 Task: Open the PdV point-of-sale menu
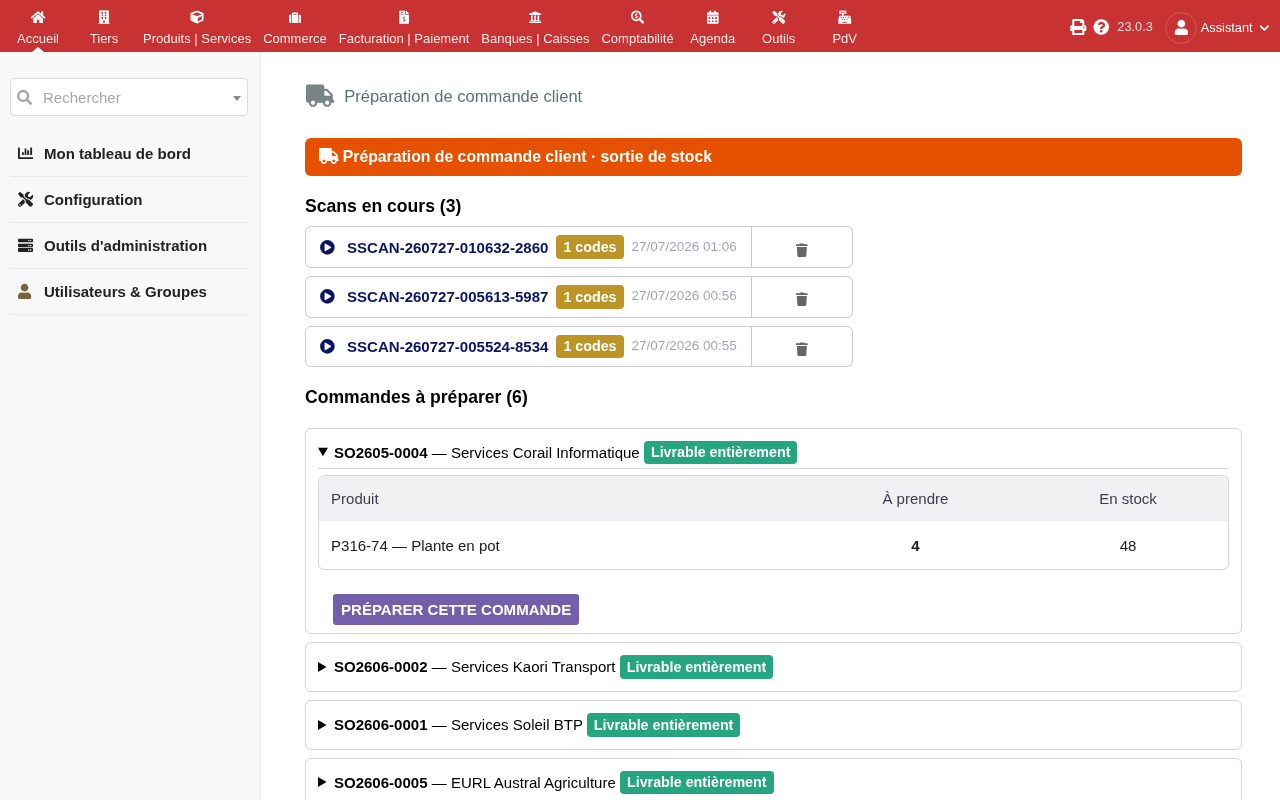pyautogui.click(x=844, y=27)
